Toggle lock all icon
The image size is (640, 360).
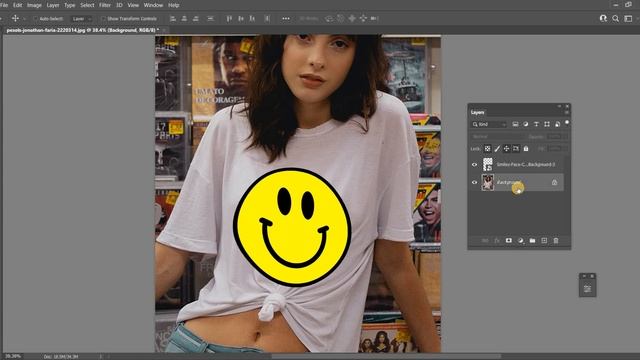[526, 149]
